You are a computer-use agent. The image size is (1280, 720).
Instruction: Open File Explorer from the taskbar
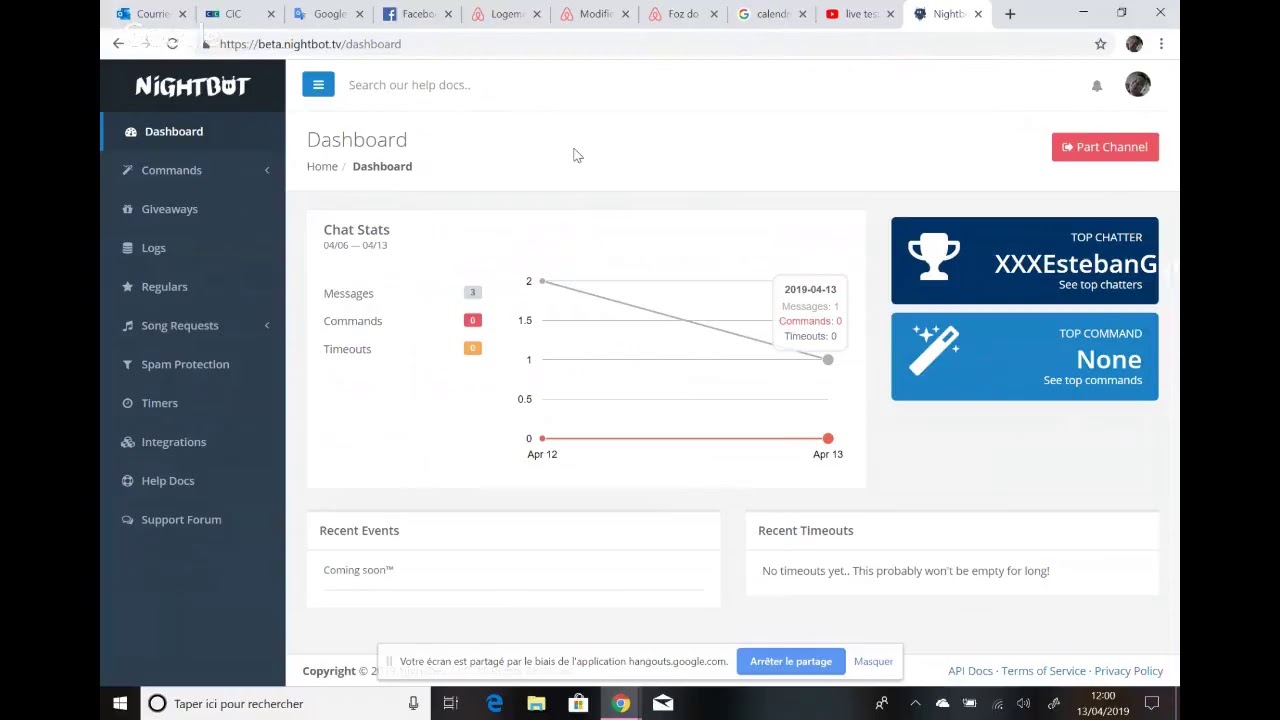coord(536,704)
